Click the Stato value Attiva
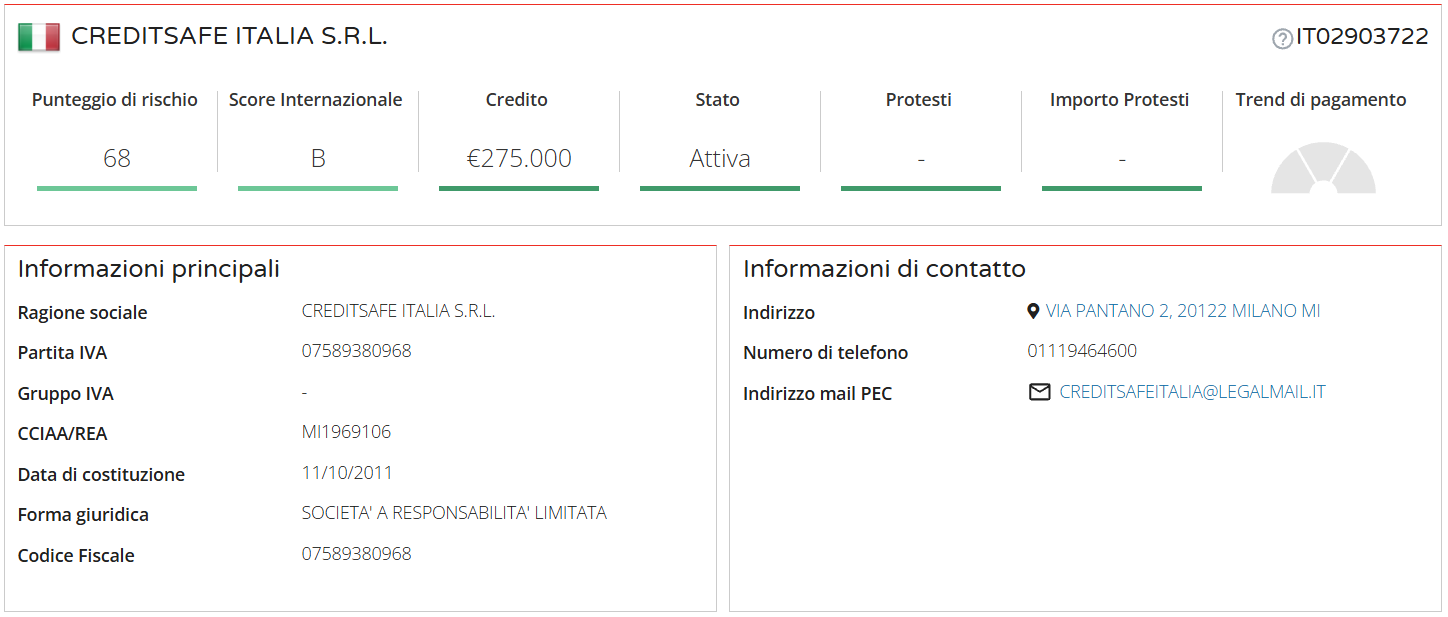The width and height of the screenshot is (1448, 617). 720,158
